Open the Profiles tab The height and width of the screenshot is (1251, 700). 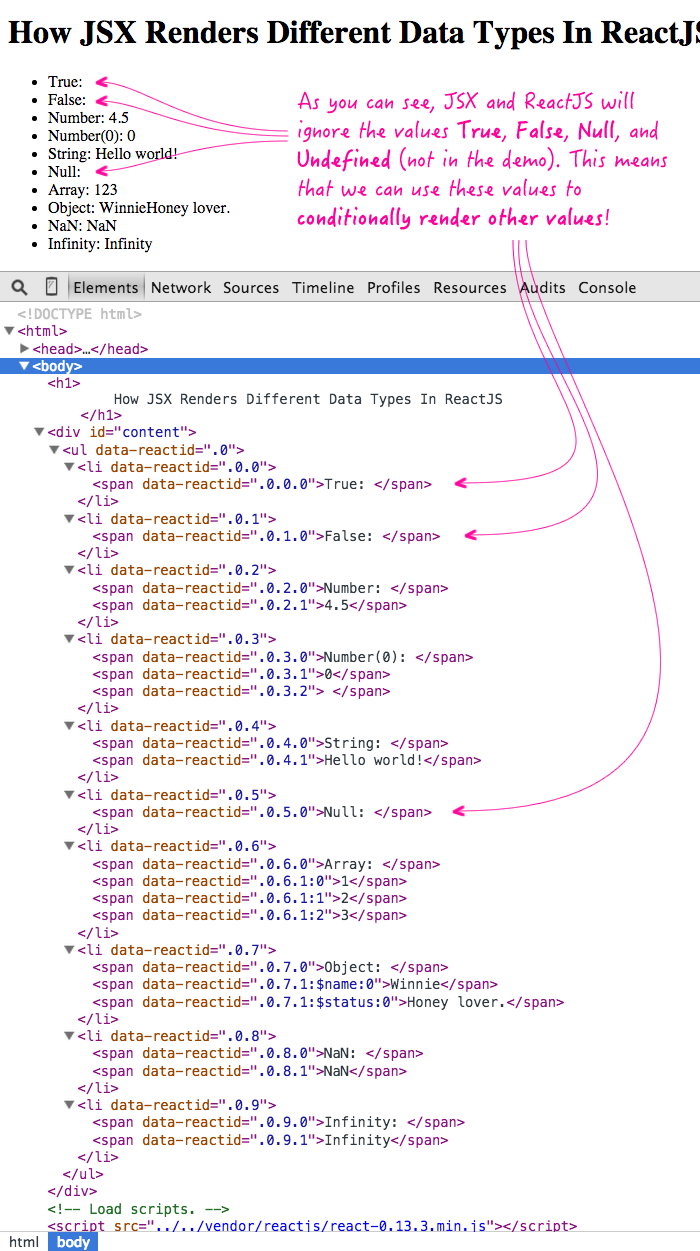(x=394, y=287)
